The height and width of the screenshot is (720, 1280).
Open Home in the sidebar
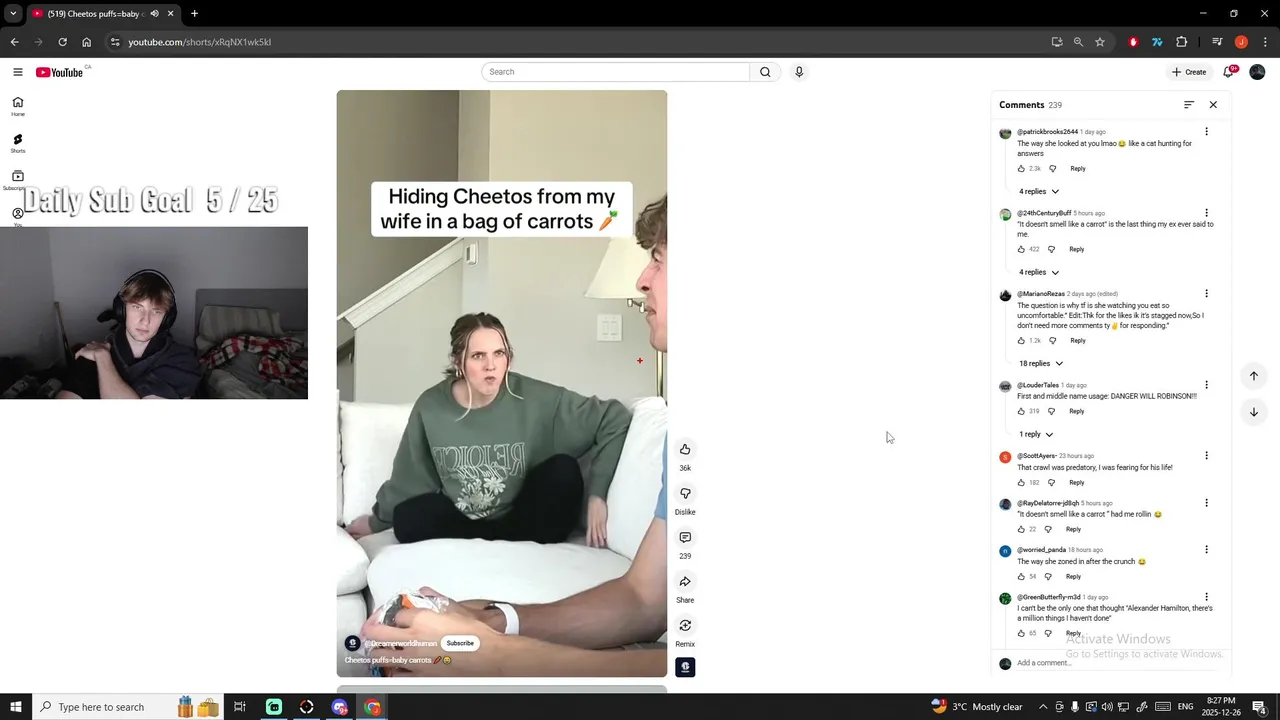pyautogui.click(x=17, y=106)
